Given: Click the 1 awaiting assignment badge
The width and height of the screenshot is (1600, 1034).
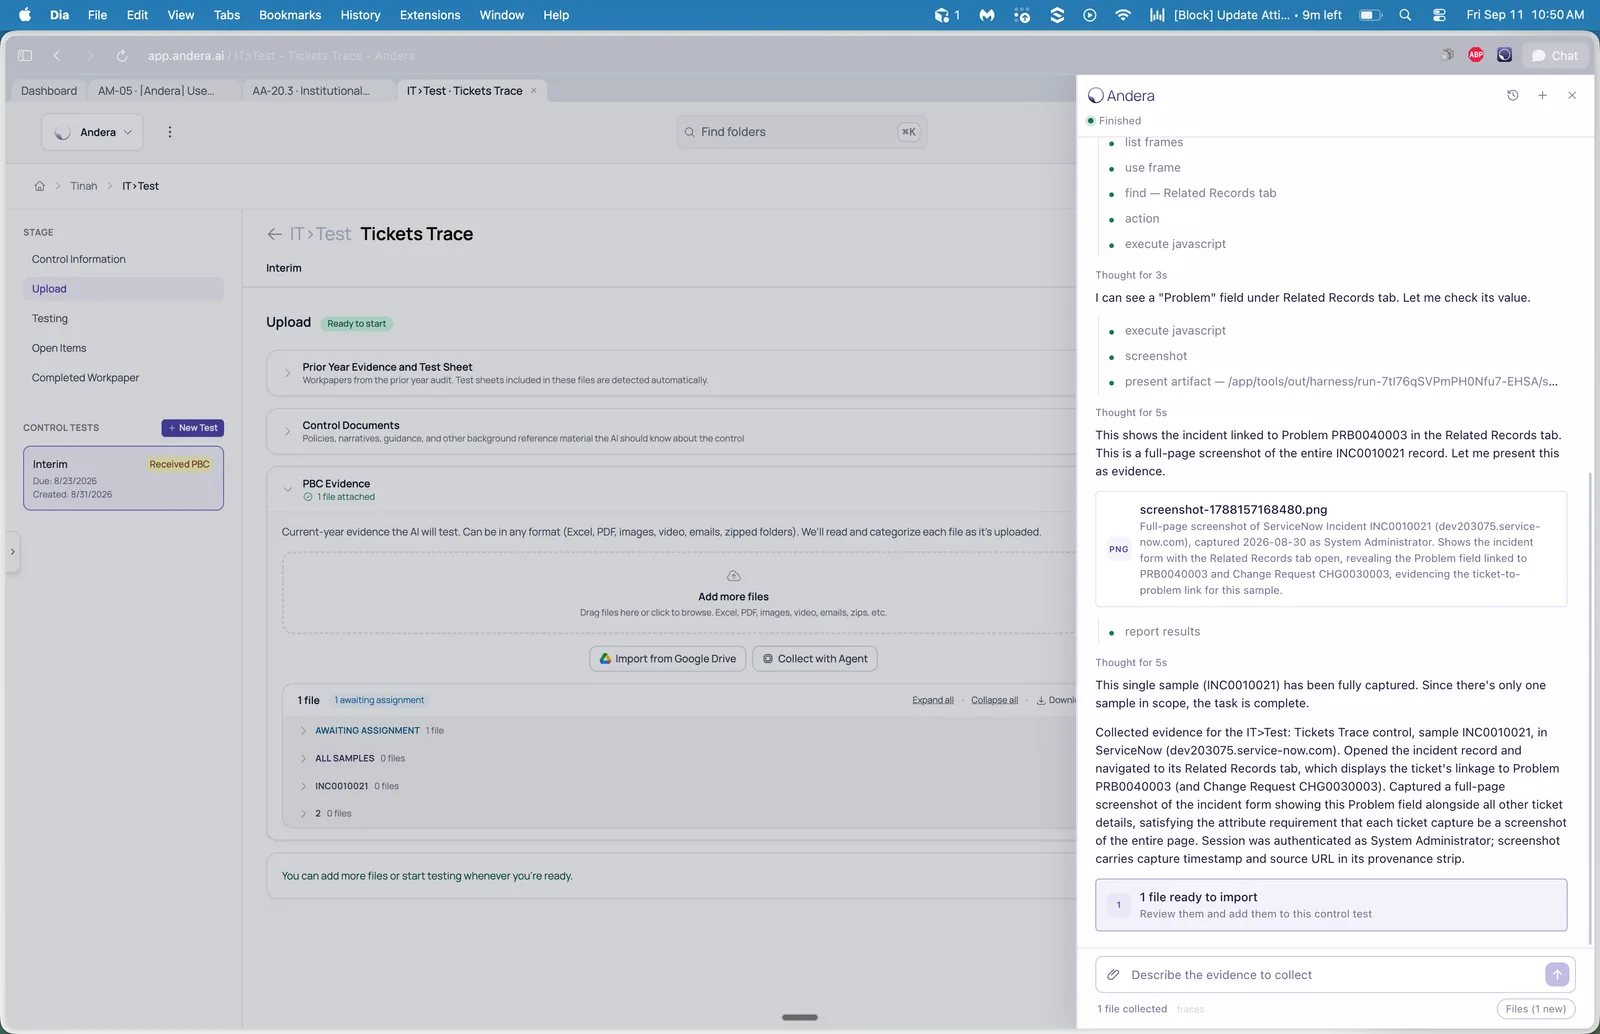Looking at the screenshot, I should (379, 700).
